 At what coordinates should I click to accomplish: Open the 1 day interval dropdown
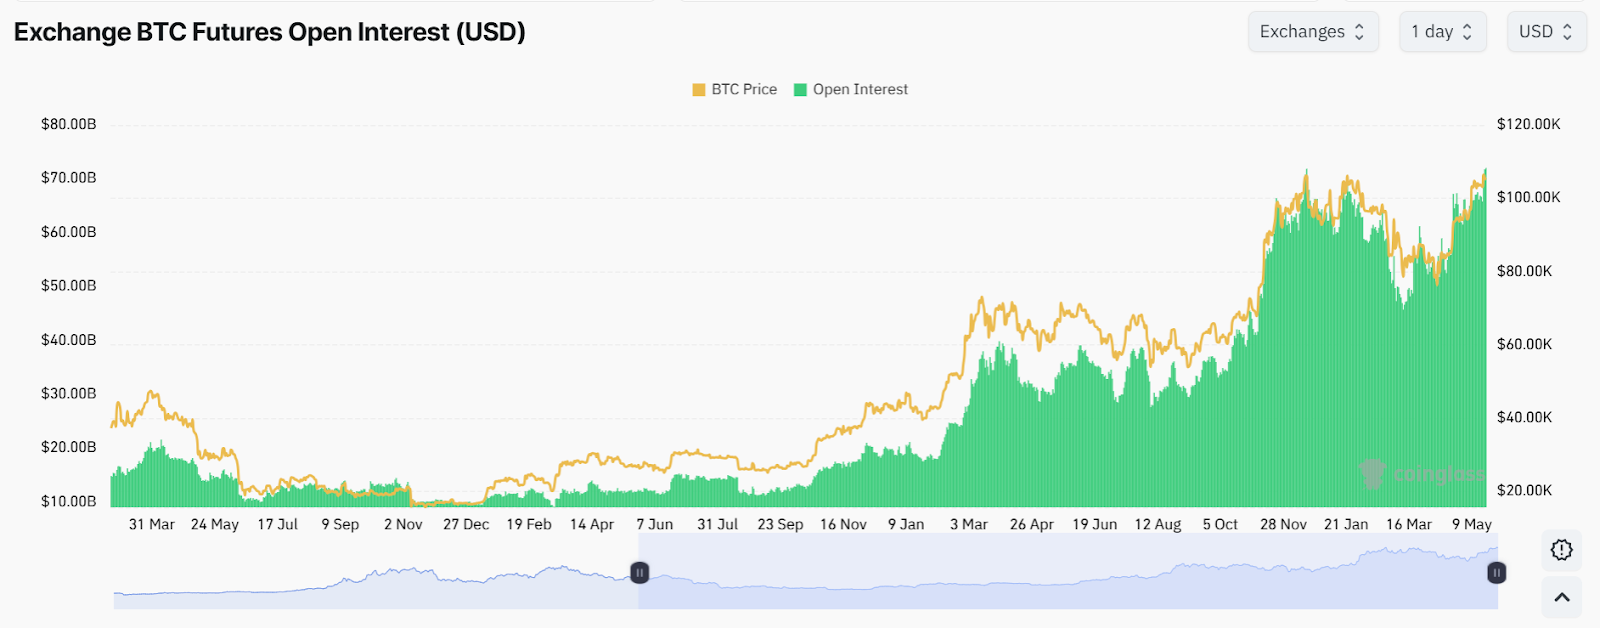[1442, 32]
